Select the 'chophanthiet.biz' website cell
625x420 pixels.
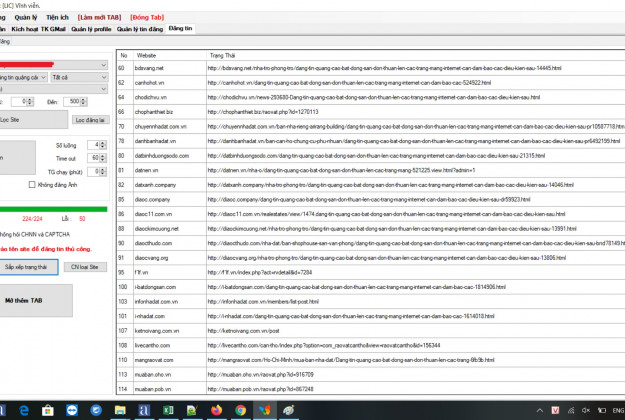point(170,112)
